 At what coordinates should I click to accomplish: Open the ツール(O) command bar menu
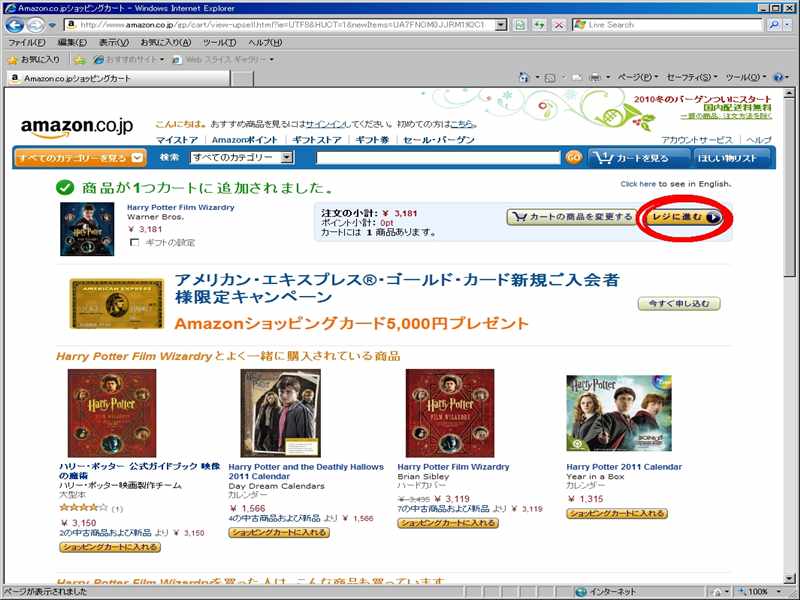[746, 78]
